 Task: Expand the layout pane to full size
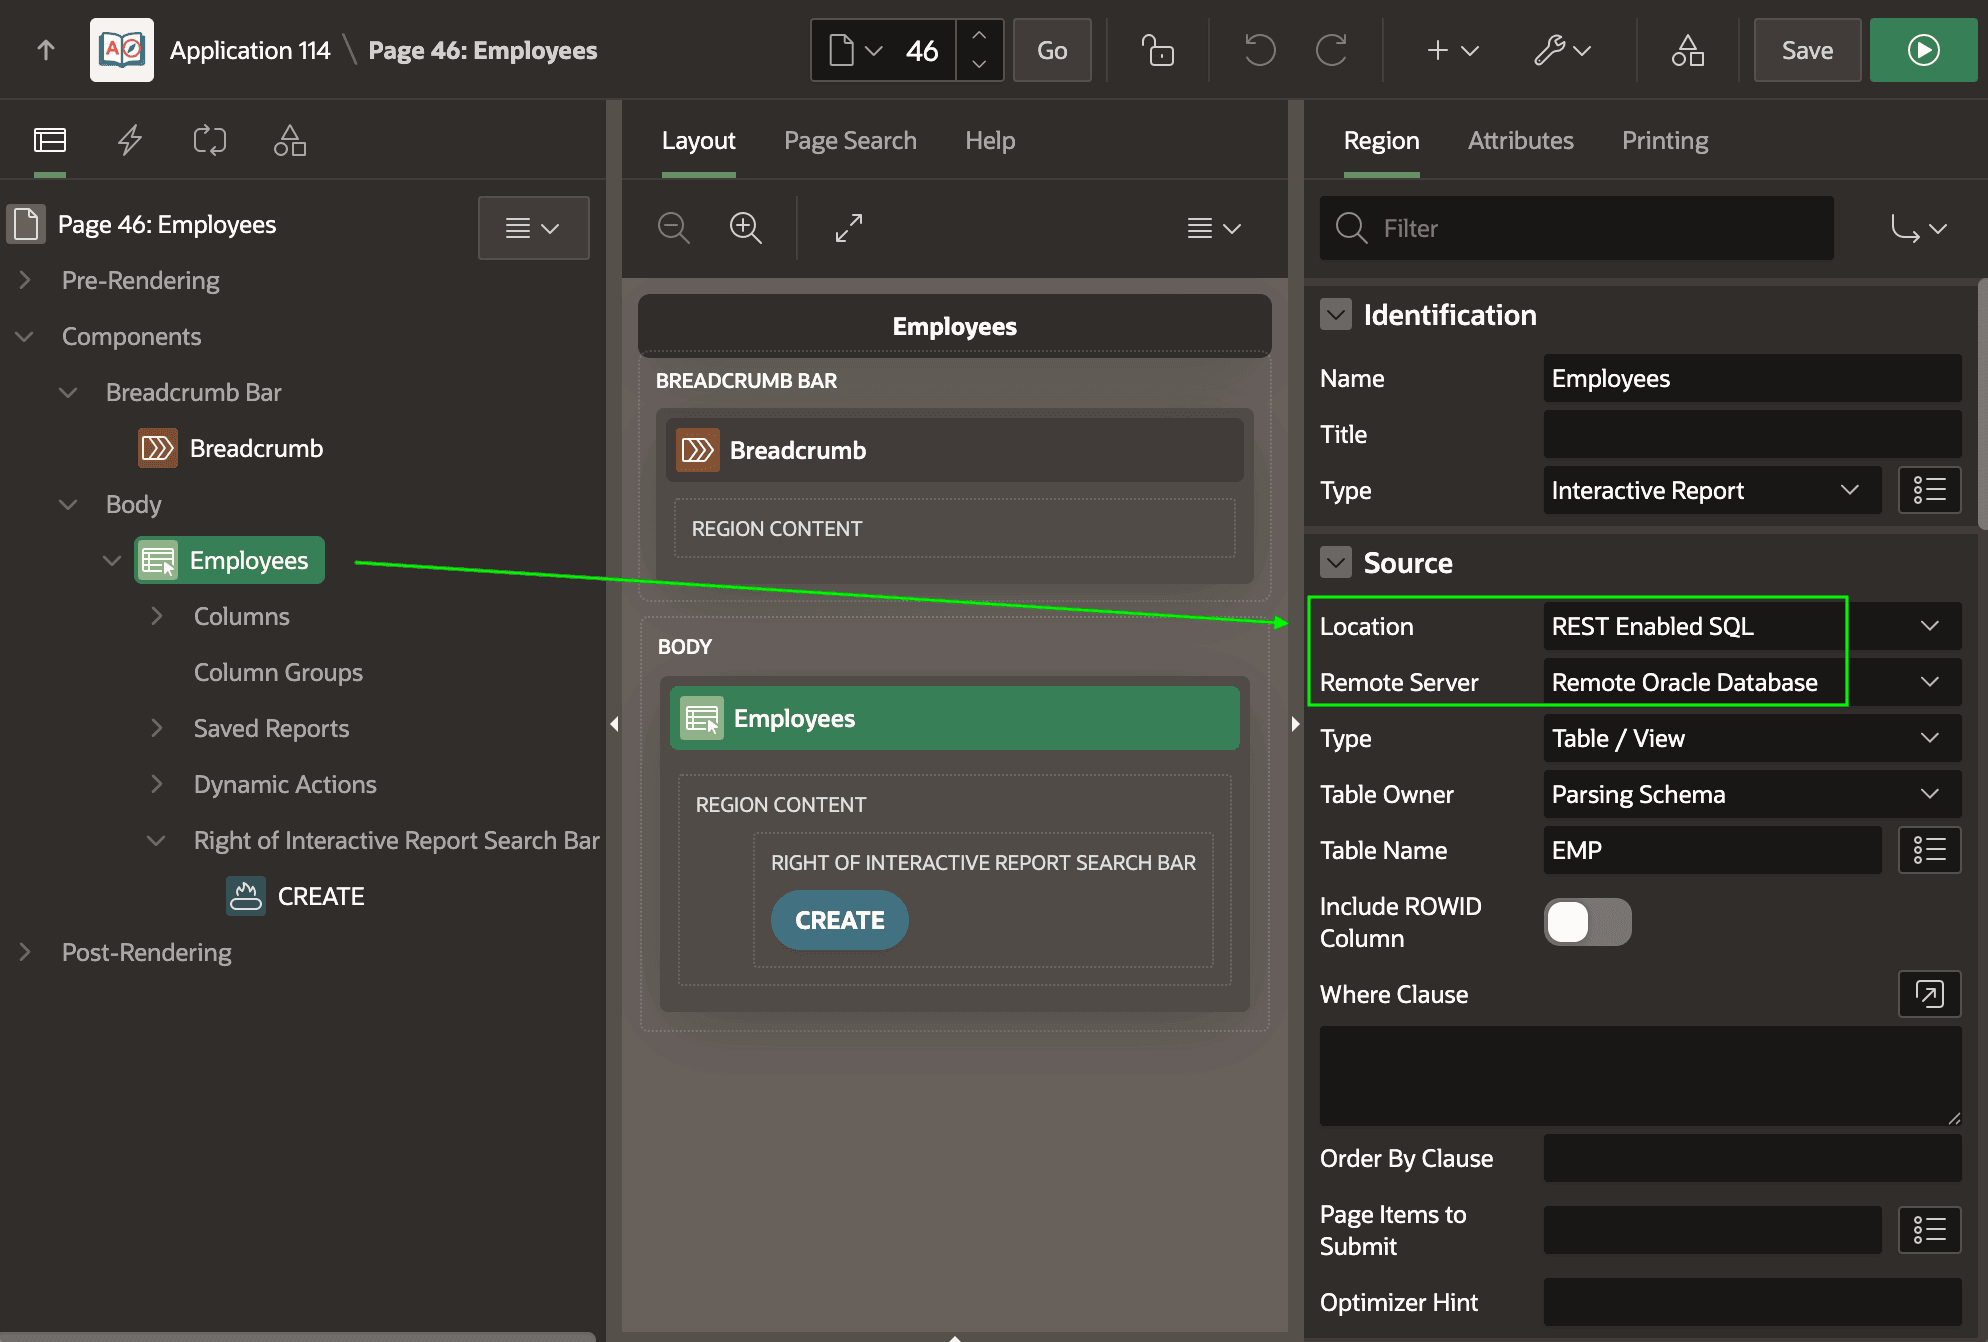click(x=849, y=228)
